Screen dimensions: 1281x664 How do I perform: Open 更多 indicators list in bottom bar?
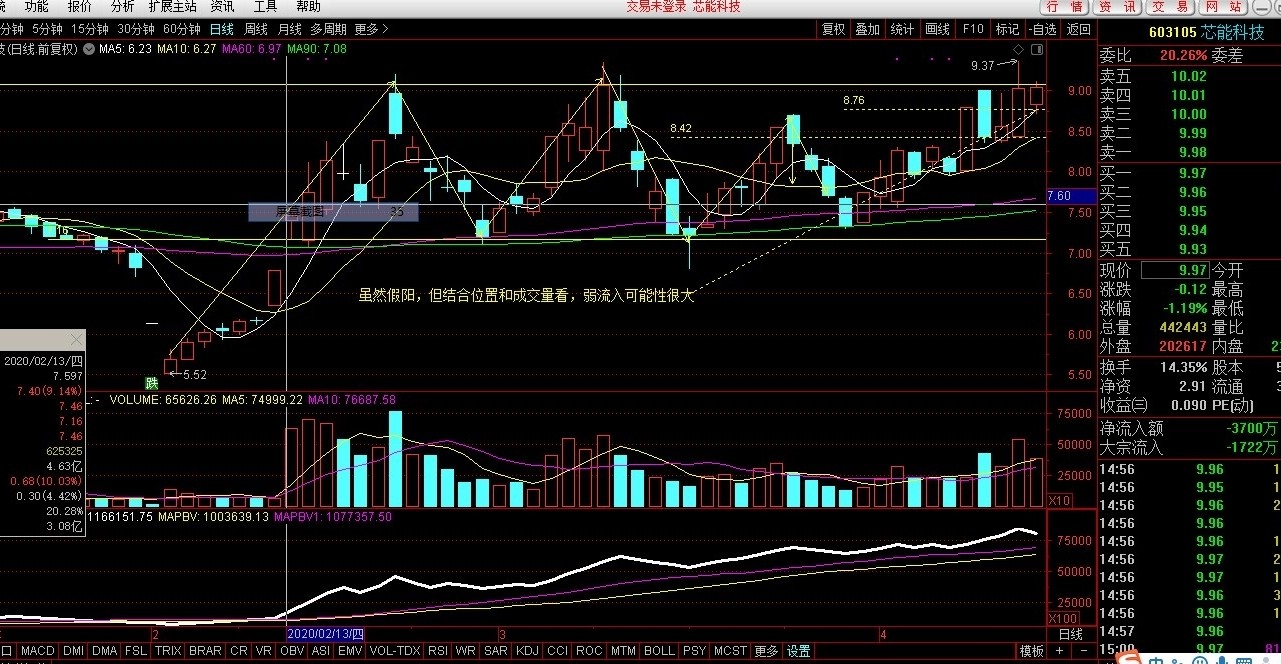(766, 651)
